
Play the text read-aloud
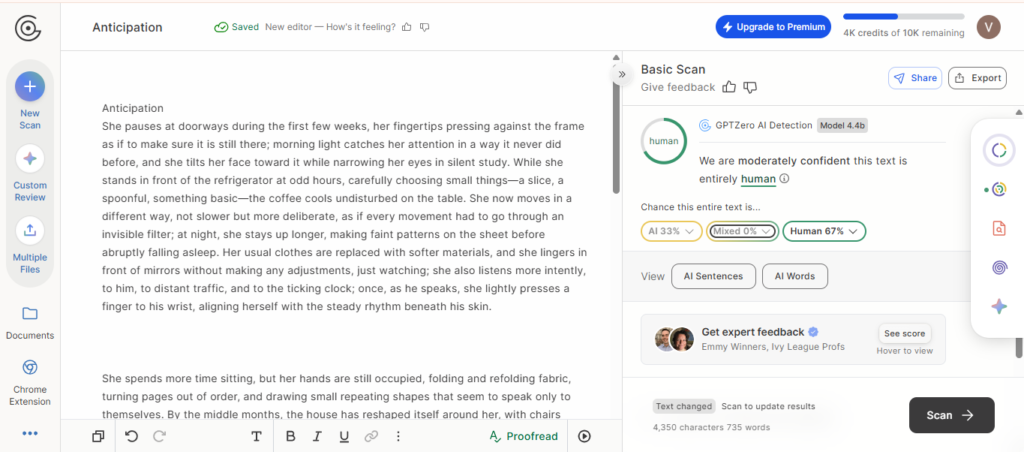click(584, 436)
